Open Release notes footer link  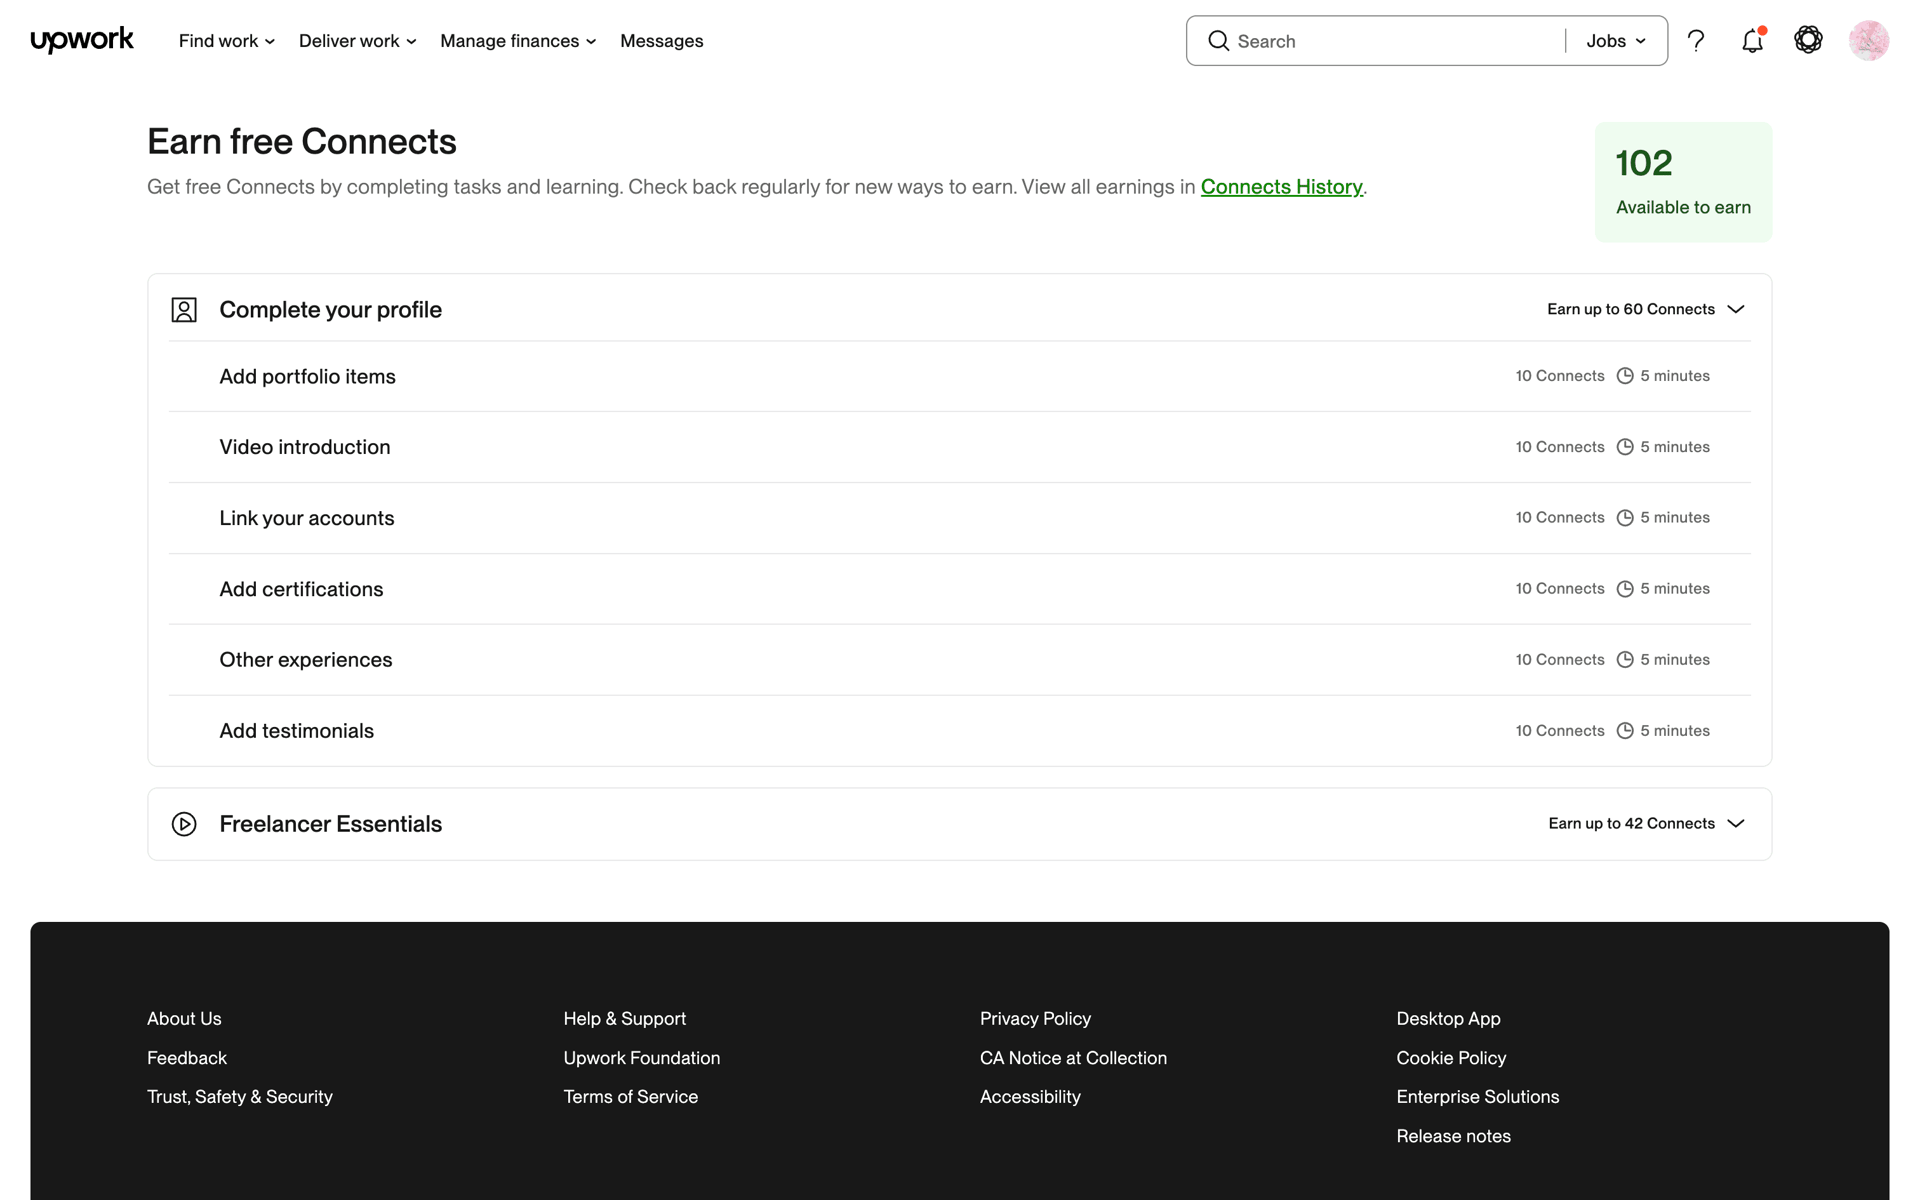[1453, 1135]
